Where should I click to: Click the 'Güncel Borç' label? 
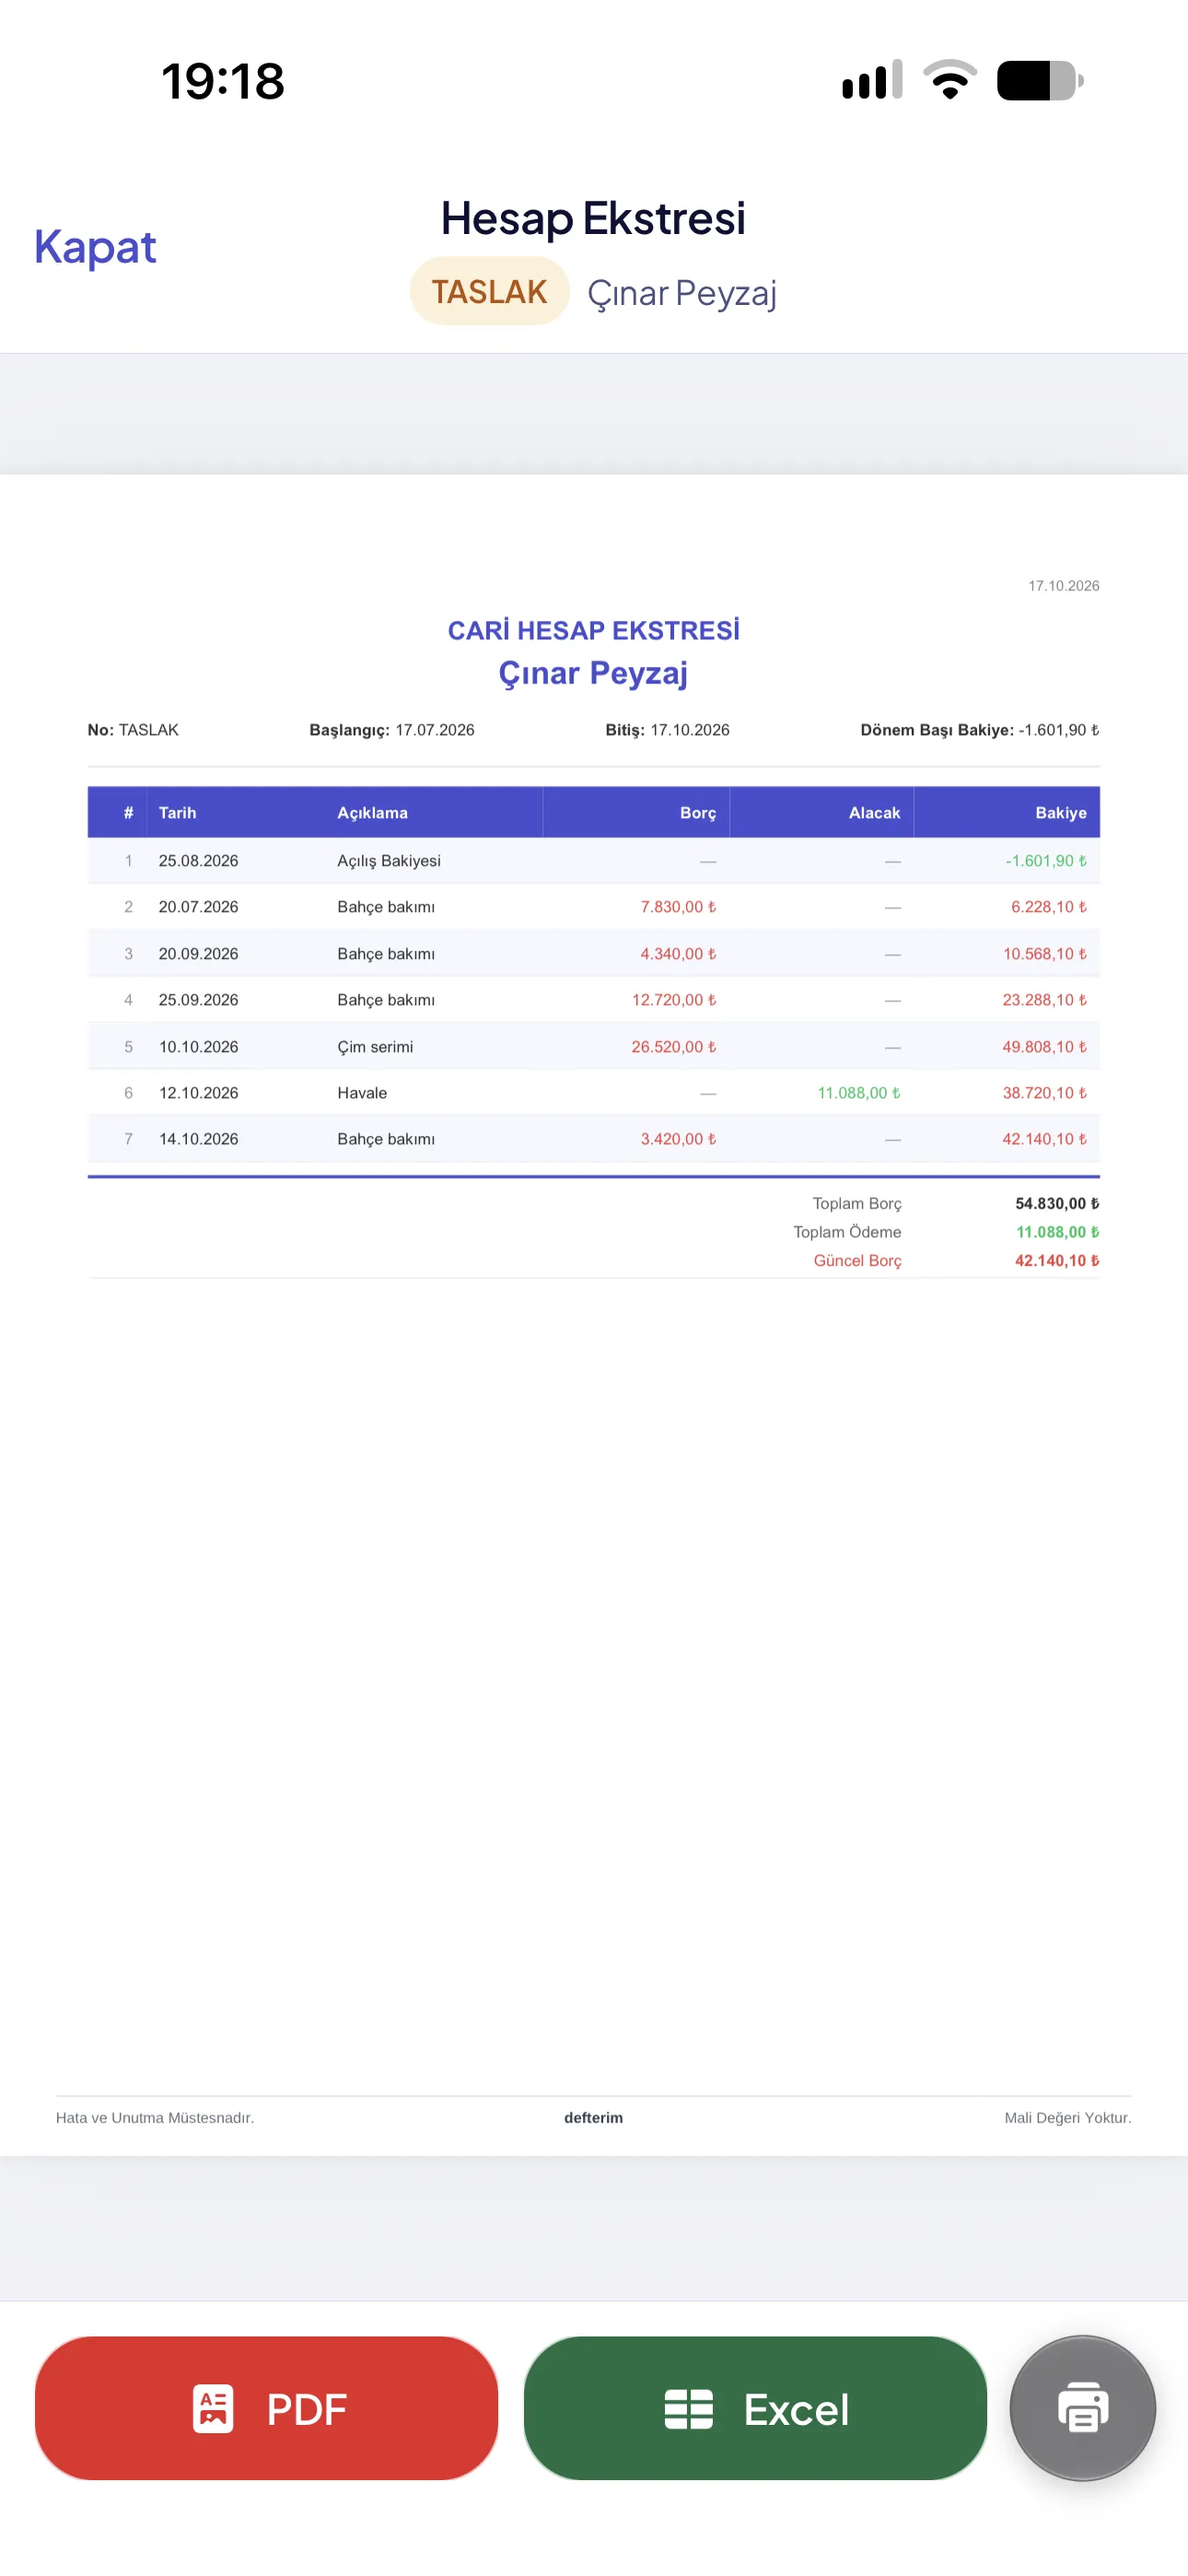point(857,1260)
